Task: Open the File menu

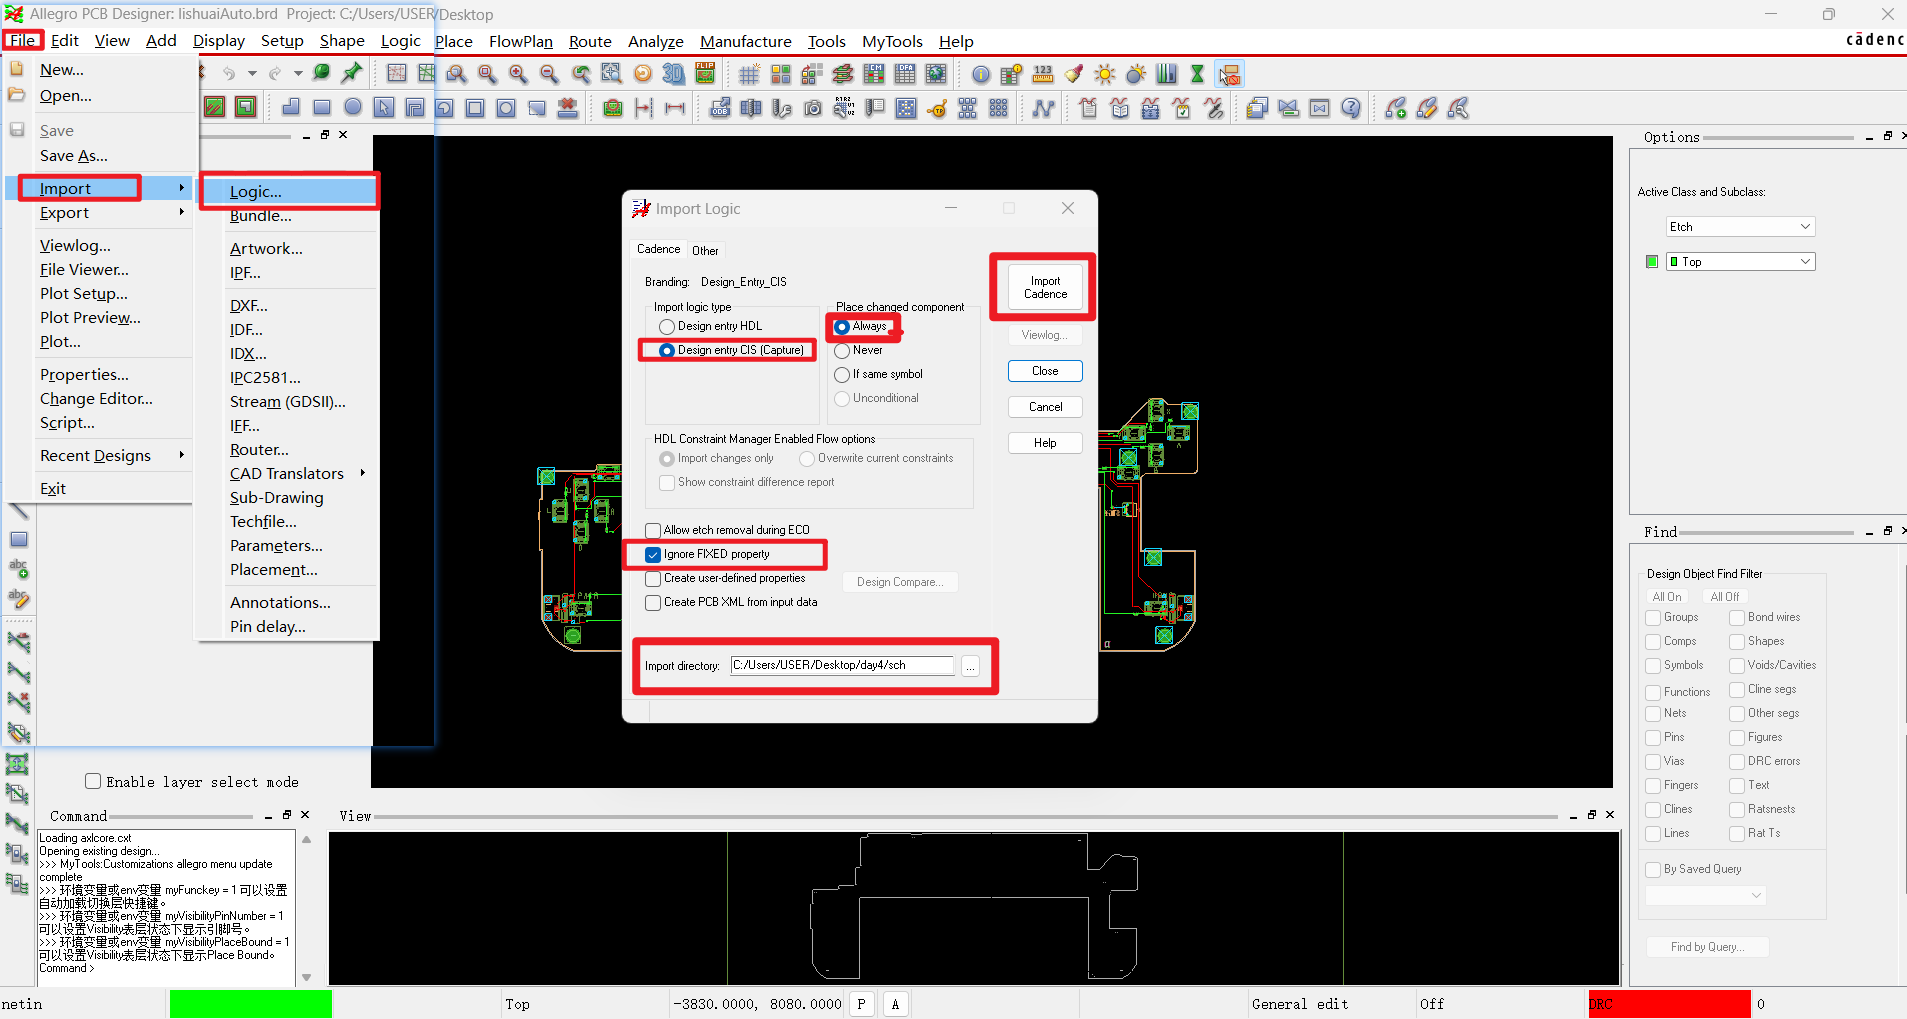Action: click(22, 41)
